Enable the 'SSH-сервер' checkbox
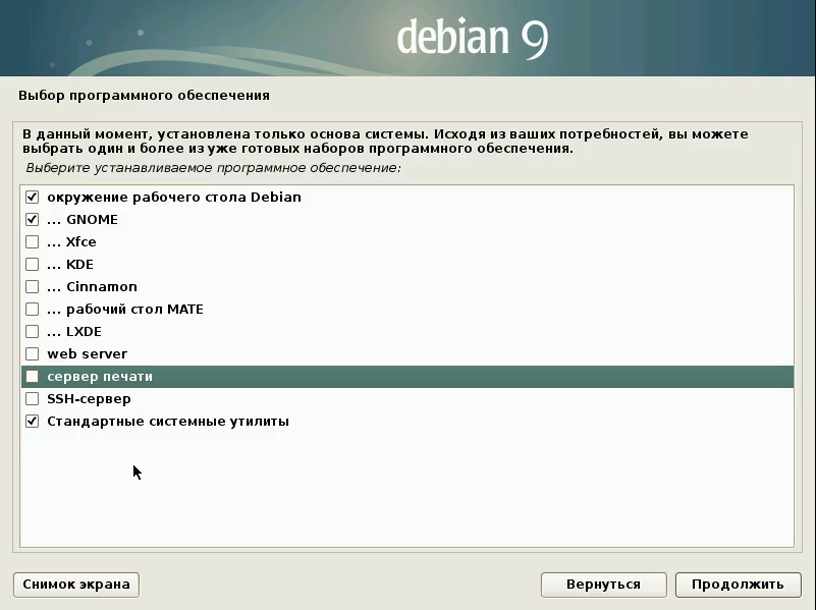This screenshot has width=816, height=610. [x=32, y=399]
